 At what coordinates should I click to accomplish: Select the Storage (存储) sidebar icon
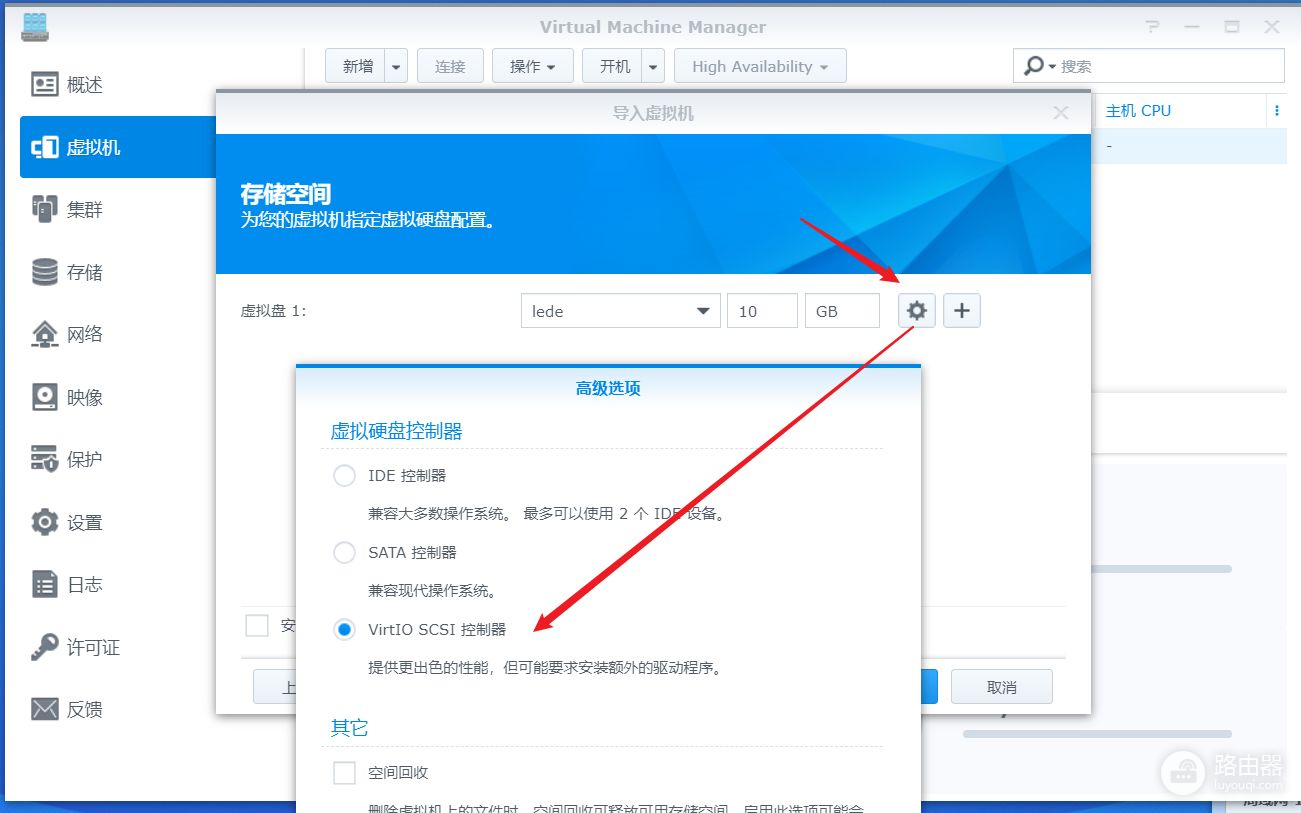(x=45, y=272)
